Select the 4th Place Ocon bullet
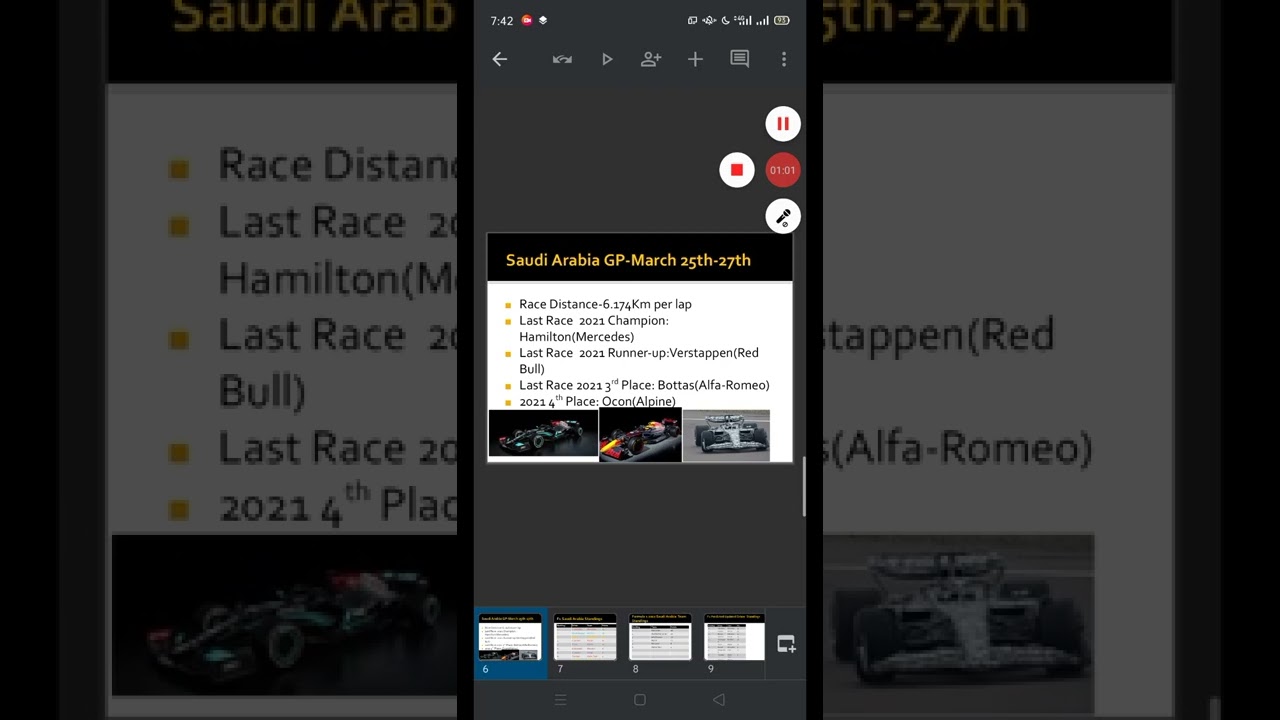Image resolution: width=1280 pixels, height=720 pixels. tap(597, 401)
